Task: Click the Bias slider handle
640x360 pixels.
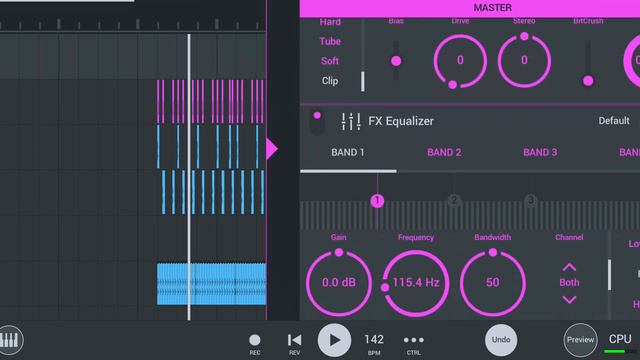Action: click(396, 61)
